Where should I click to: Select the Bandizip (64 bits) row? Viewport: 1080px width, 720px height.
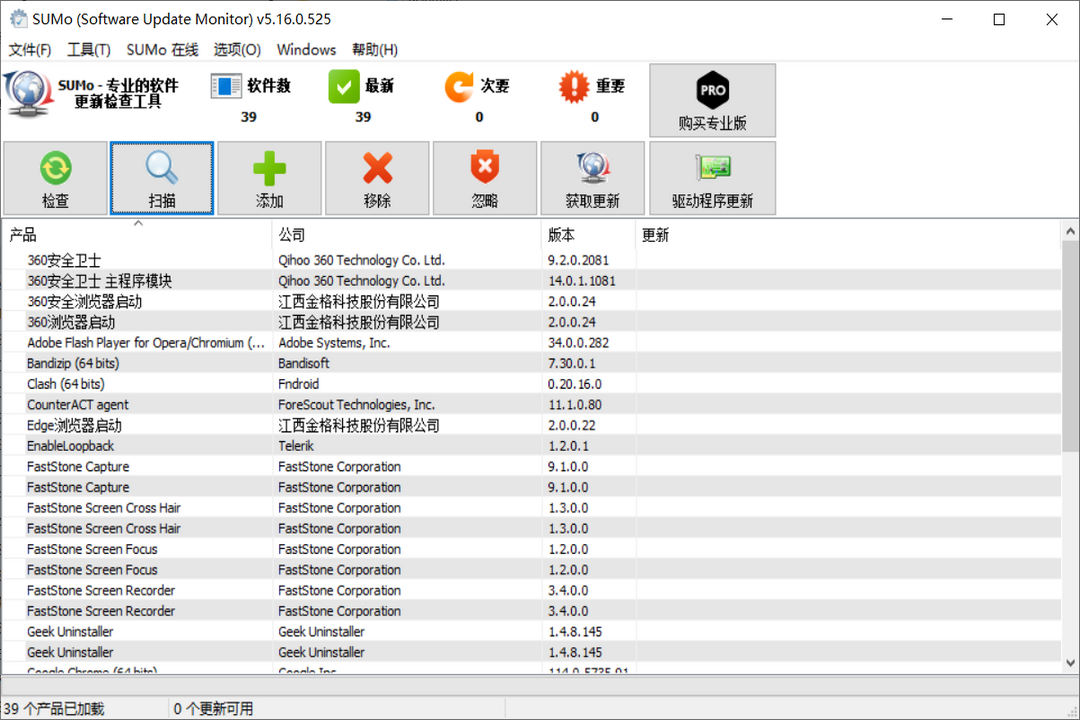click(x=73, y=364)
